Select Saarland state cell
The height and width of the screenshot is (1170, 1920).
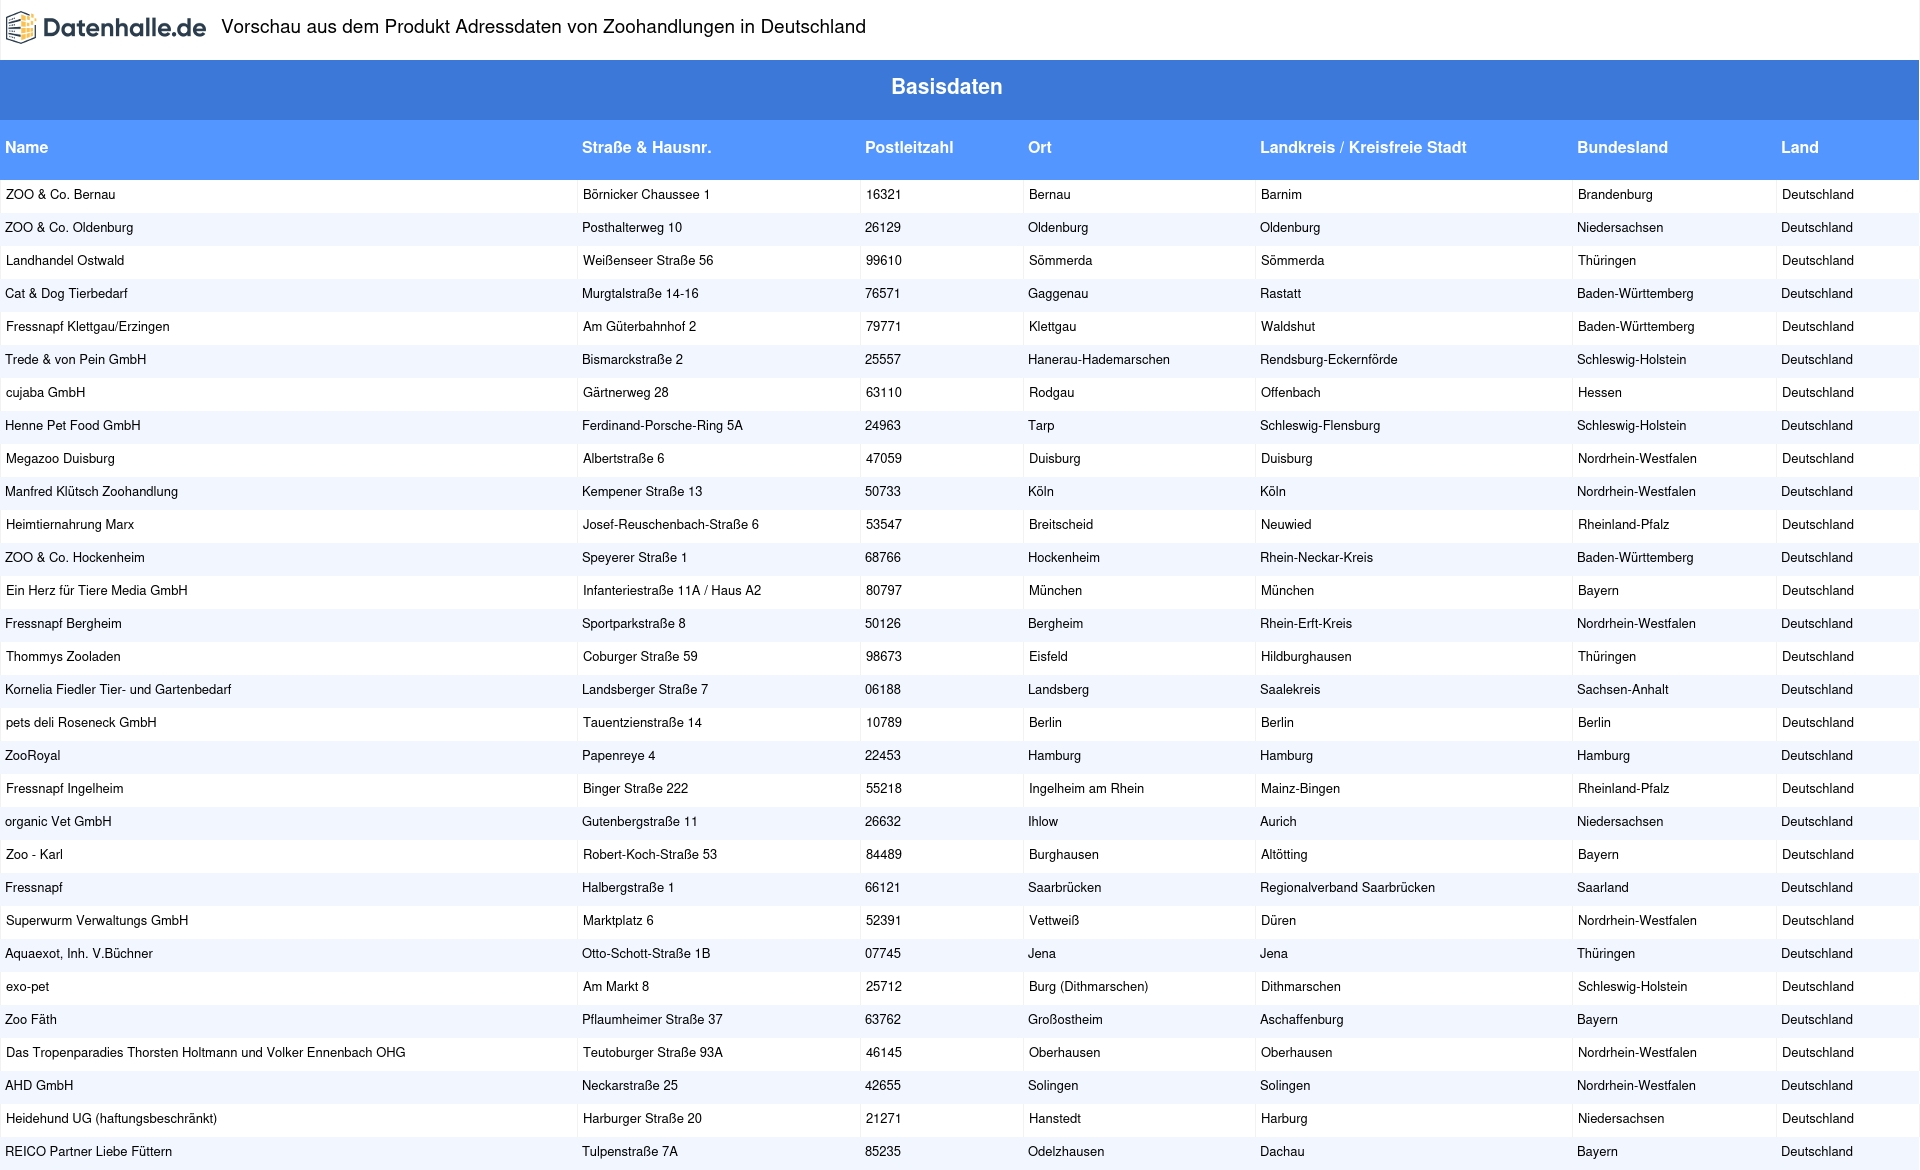coord(1603,888)
